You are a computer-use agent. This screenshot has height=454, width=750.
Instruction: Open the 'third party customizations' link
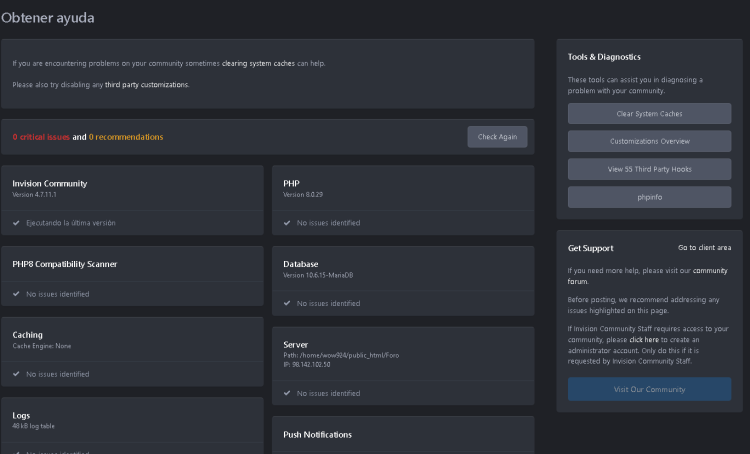146,85
